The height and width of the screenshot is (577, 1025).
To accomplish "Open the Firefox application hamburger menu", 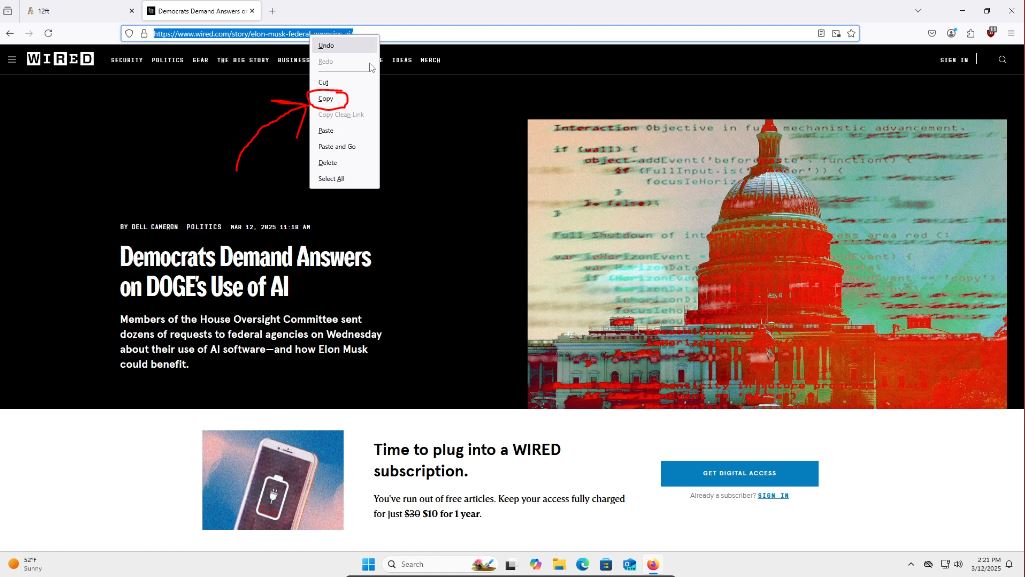I will tap(1011, 33).
